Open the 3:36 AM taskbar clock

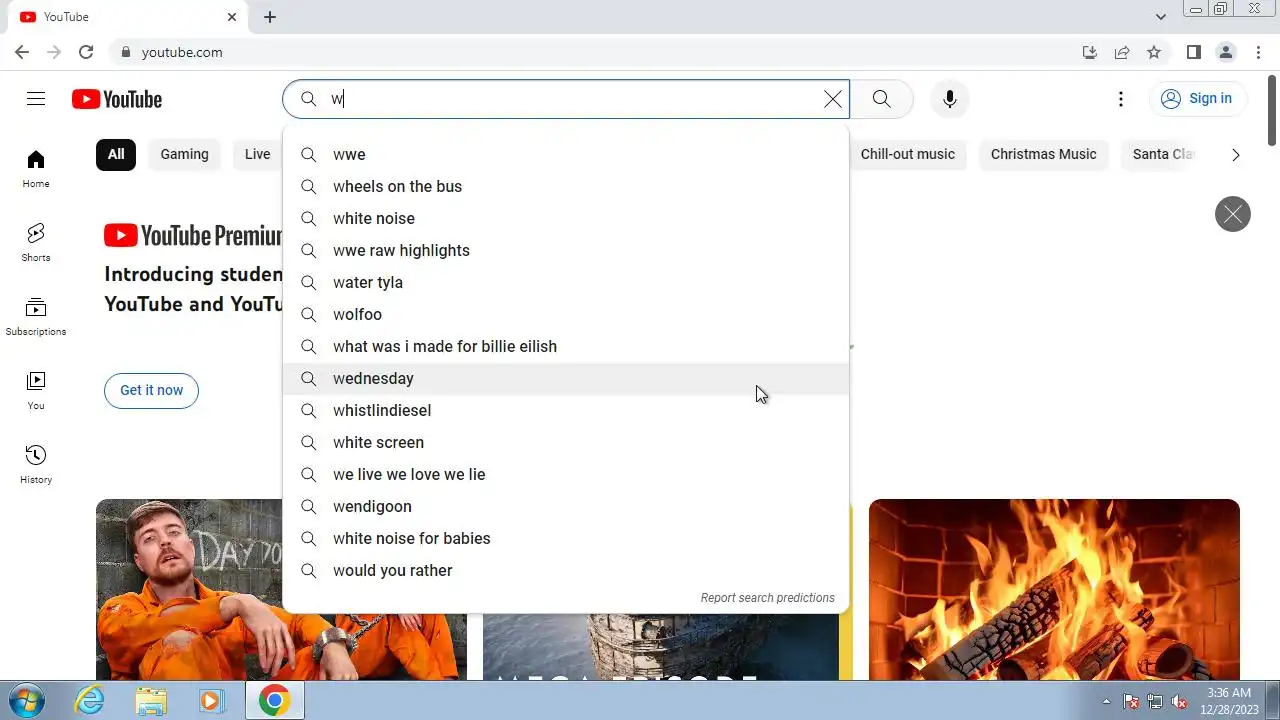coord(1228,700)
